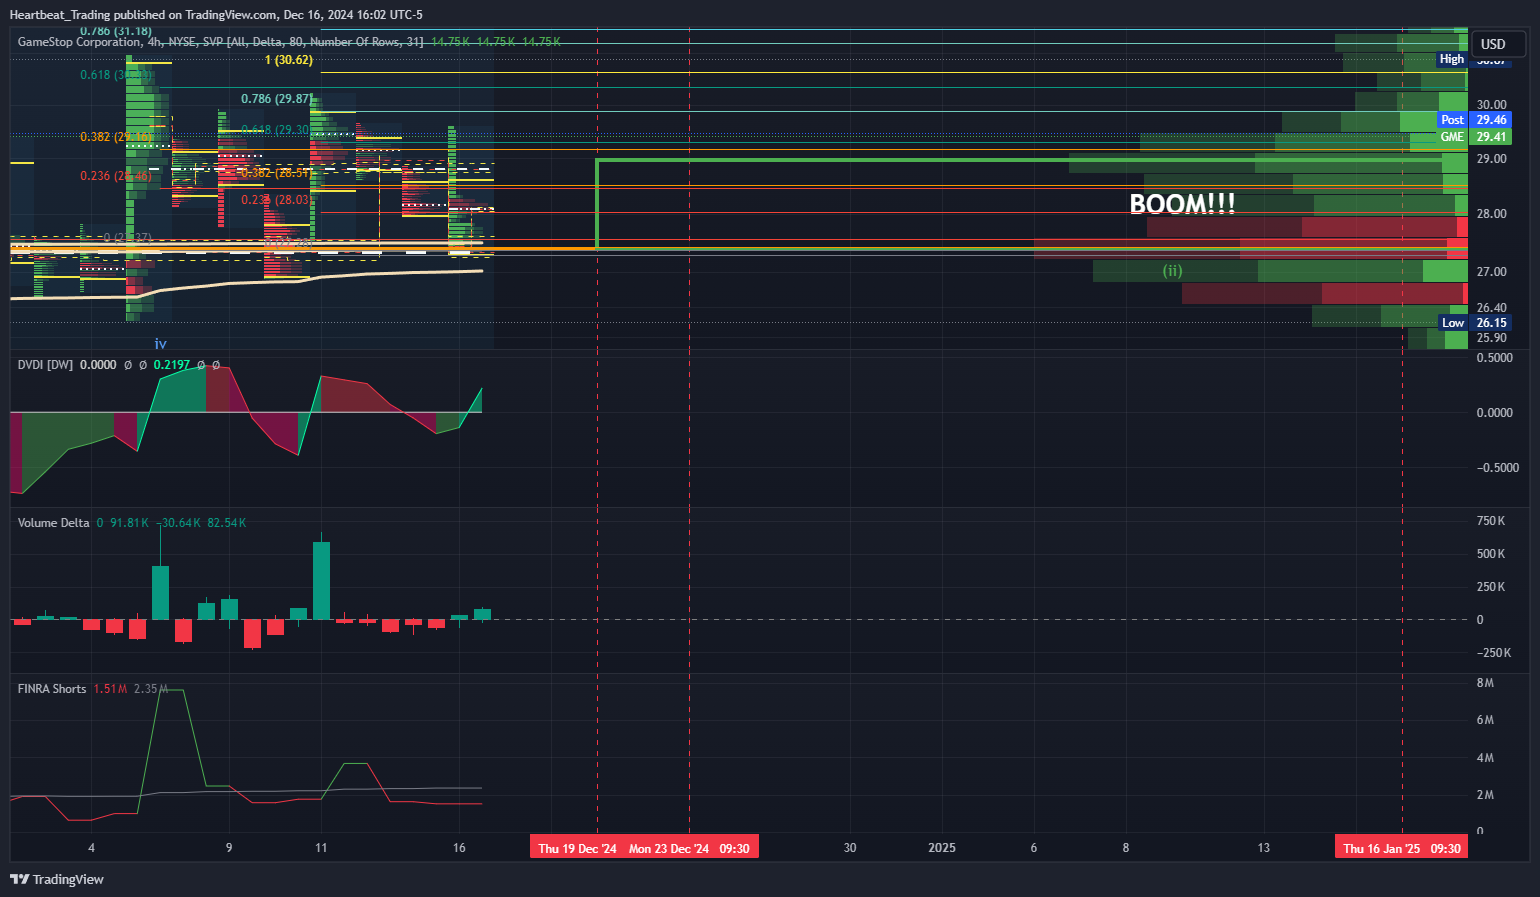
Task: Click the 1.51M FINRA Shorts legend value
Action: click(110, 689)
